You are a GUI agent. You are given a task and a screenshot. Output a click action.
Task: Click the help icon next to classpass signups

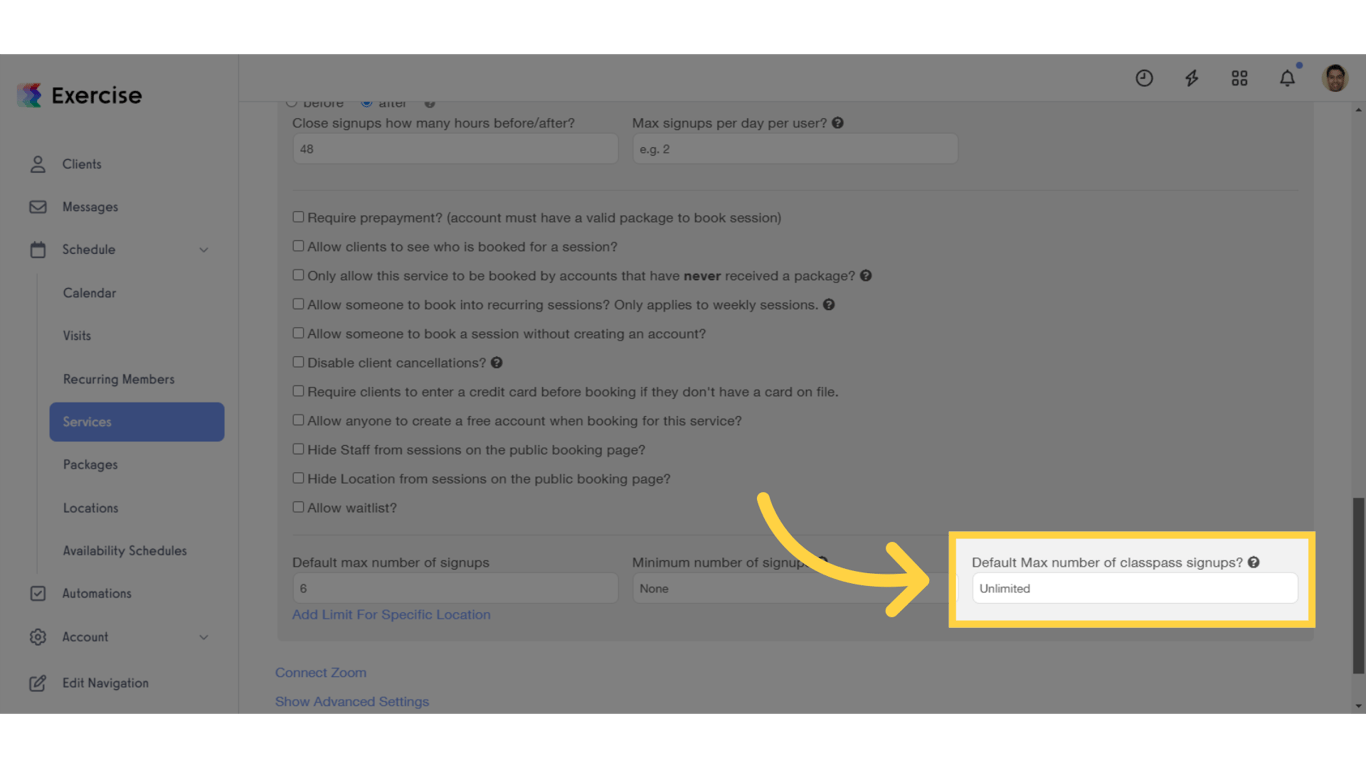1253,562
